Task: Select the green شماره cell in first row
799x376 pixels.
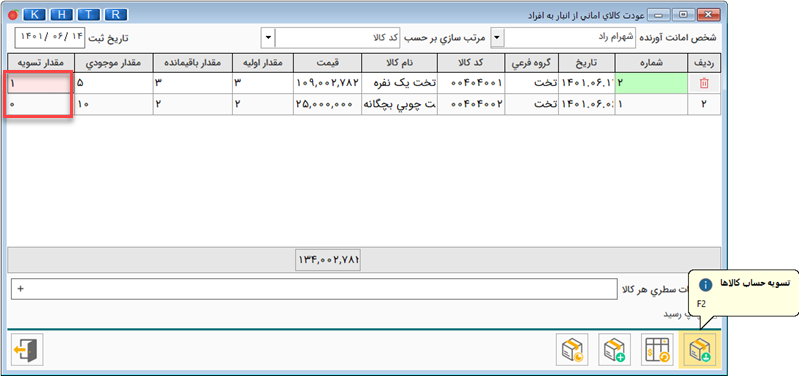Action: tap(651, 83)
